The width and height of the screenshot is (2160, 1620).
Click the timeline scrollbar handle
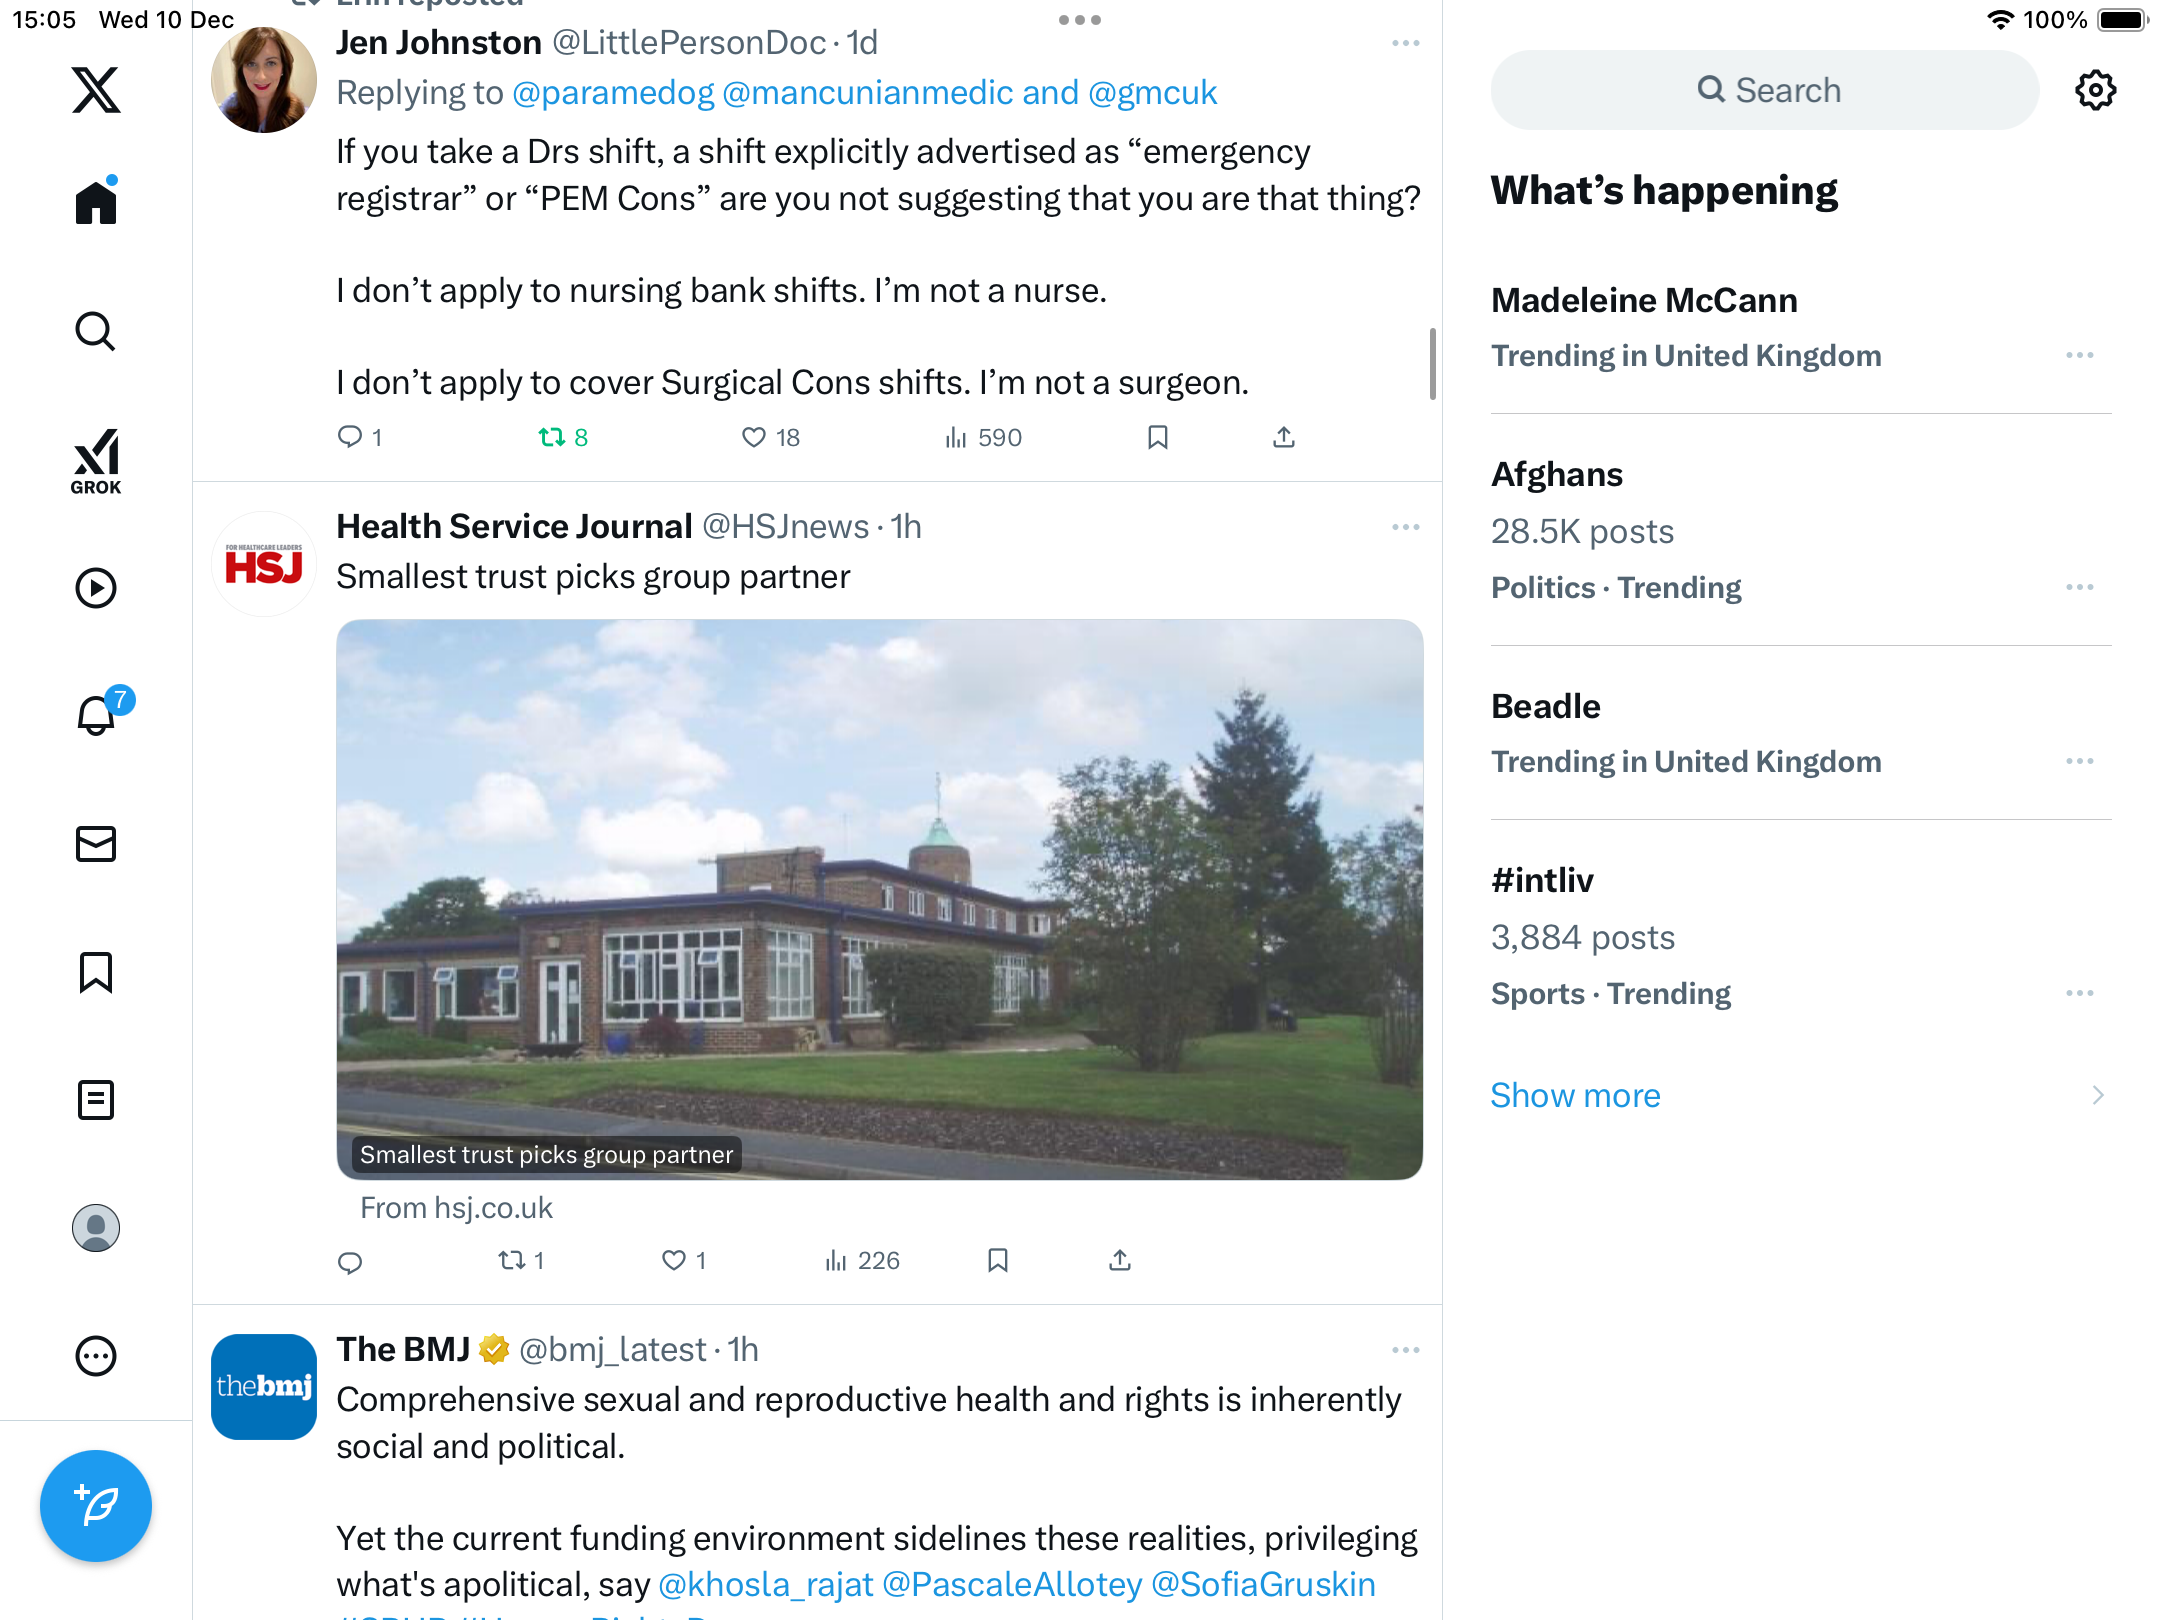click(x=1432, y=363)
